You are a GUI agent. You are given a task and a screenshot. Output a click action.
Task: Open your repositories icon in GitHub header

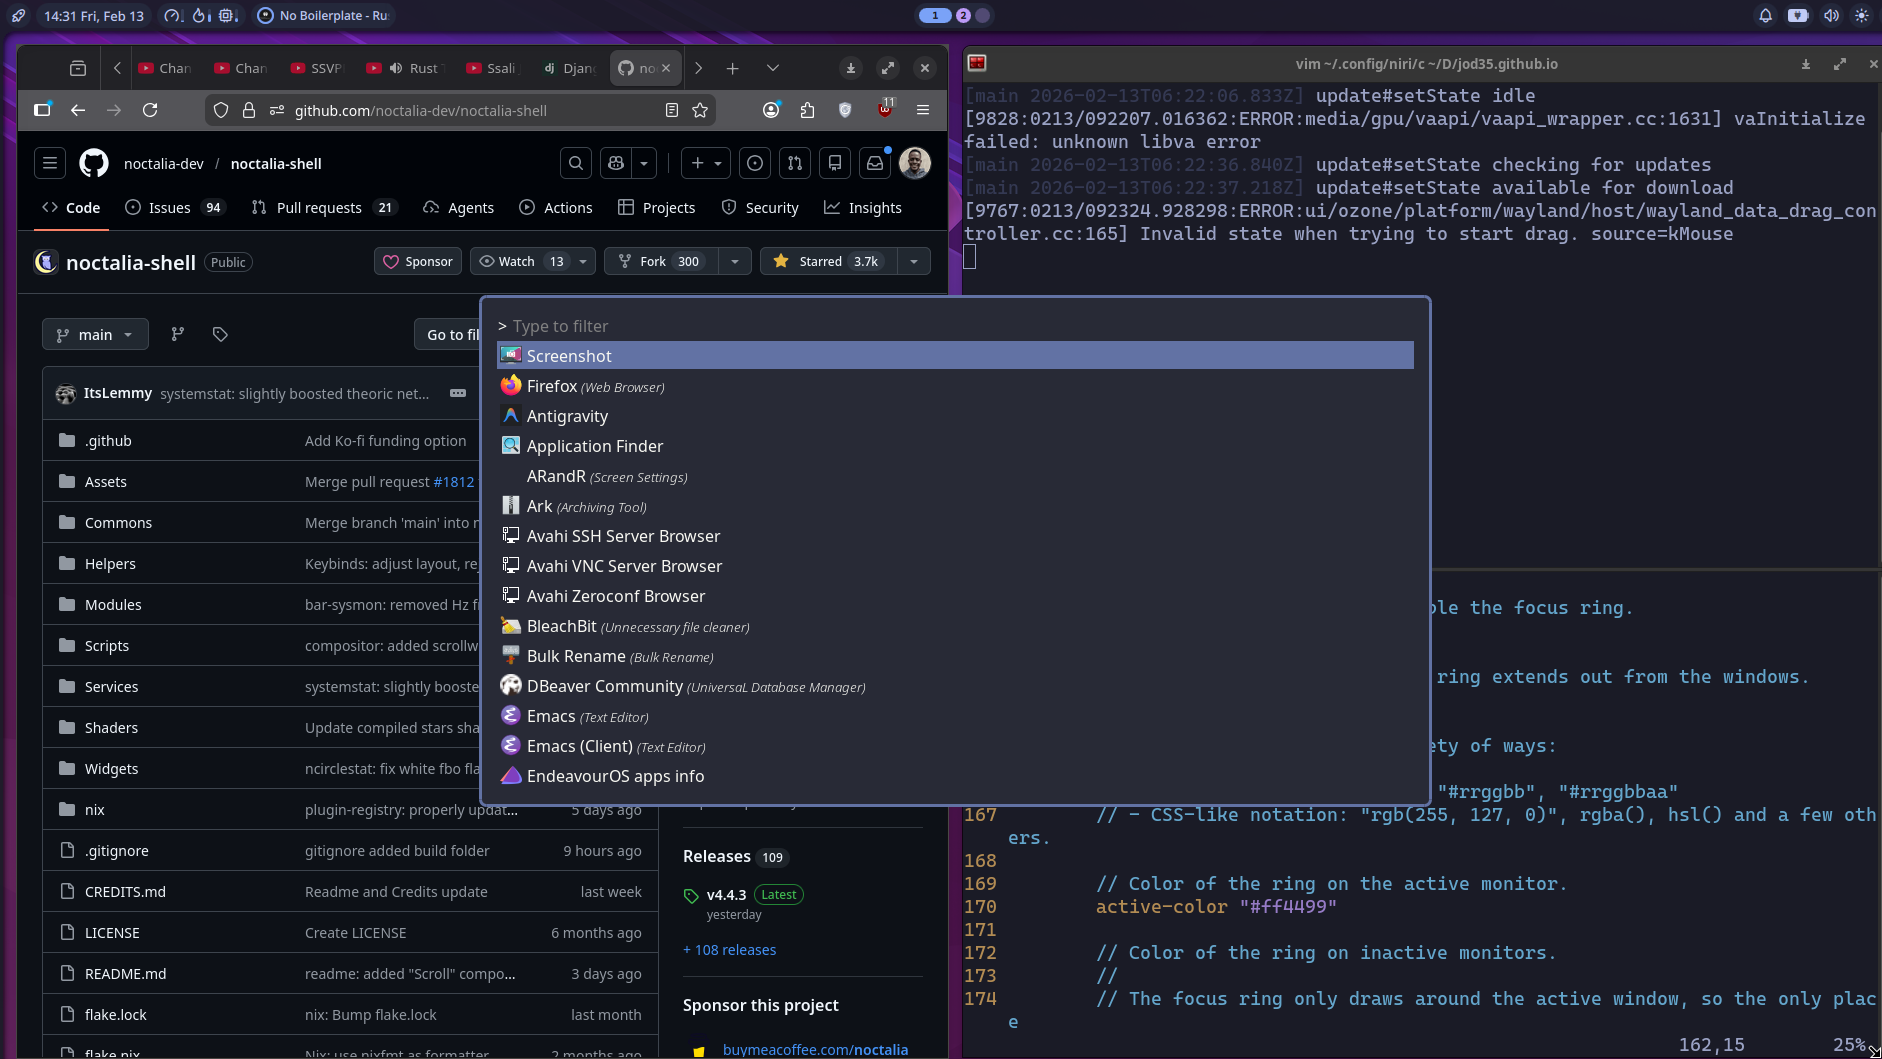pyautogui.click(x=835, y=163)
